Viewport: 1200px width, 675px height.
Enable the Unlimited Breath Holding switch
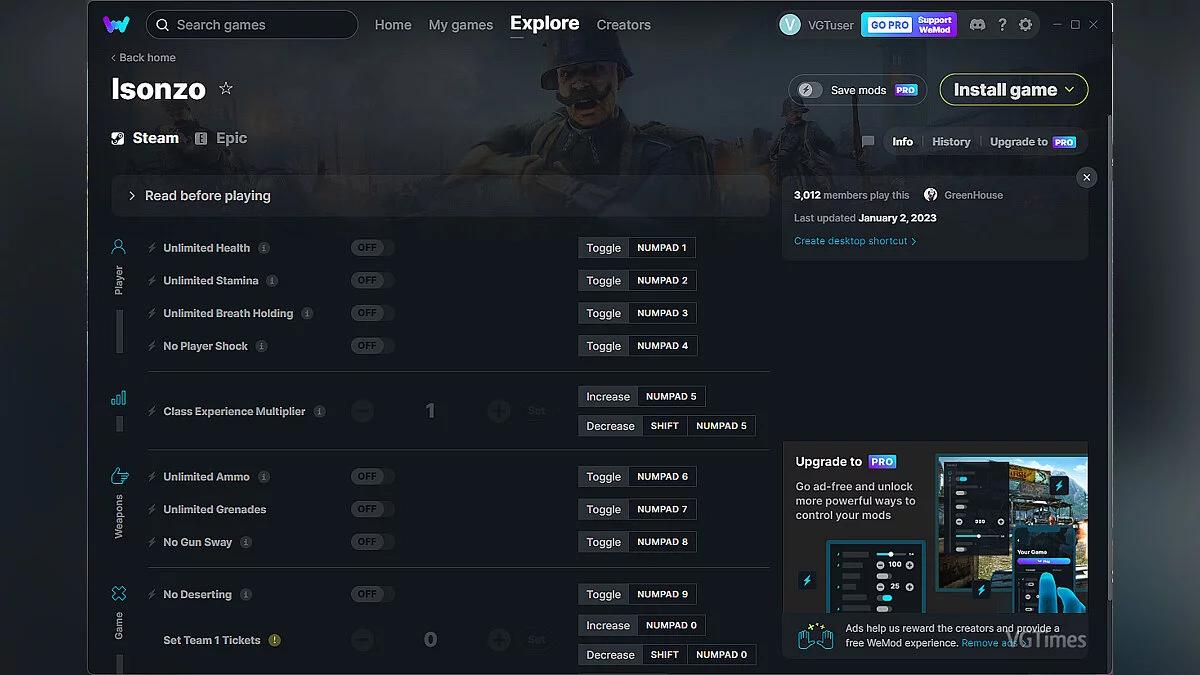(372, 313)
